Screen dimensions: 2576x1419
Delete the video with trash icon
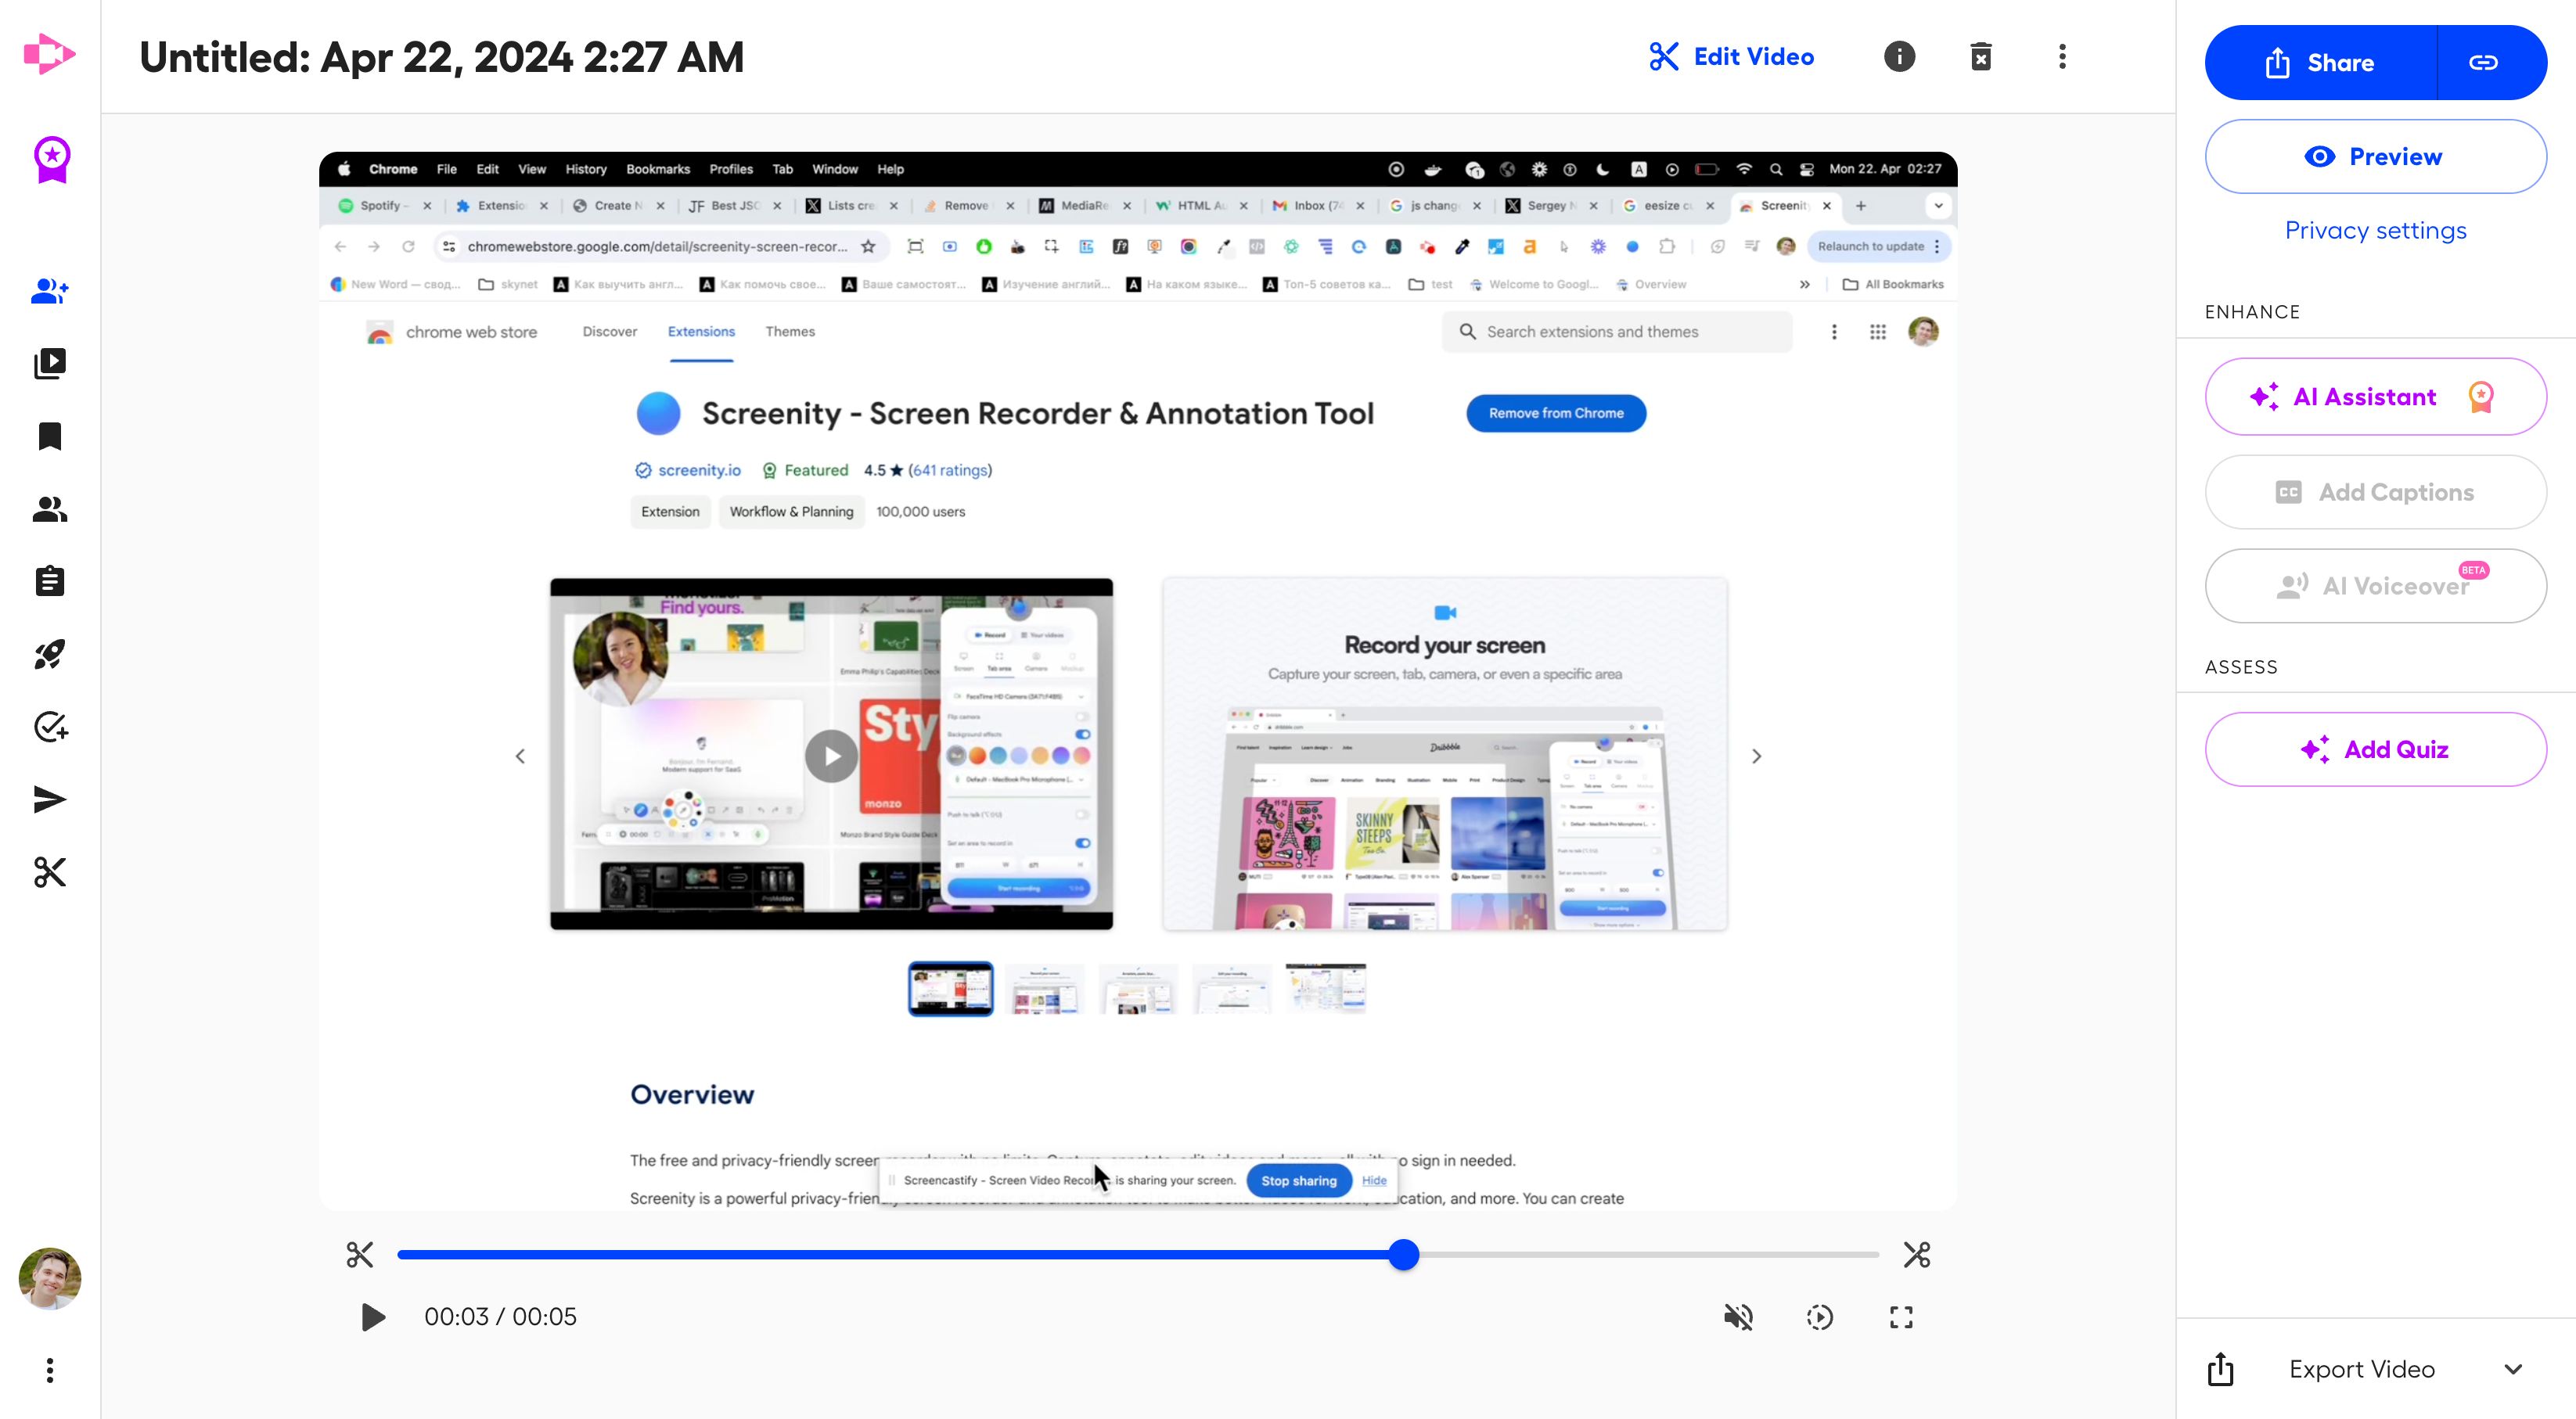click(1980, 57)
